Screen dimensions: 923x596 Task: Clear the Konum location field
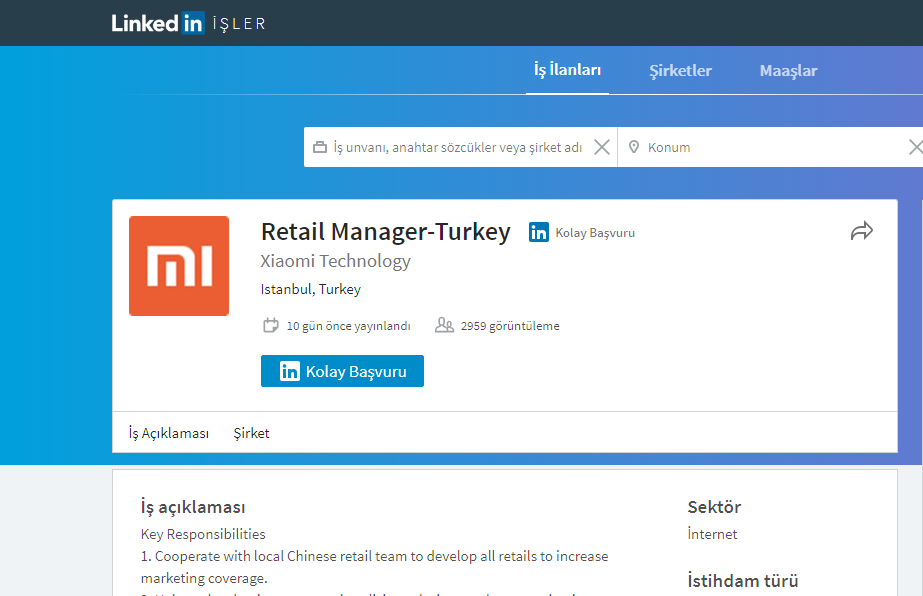pos(915,148)
